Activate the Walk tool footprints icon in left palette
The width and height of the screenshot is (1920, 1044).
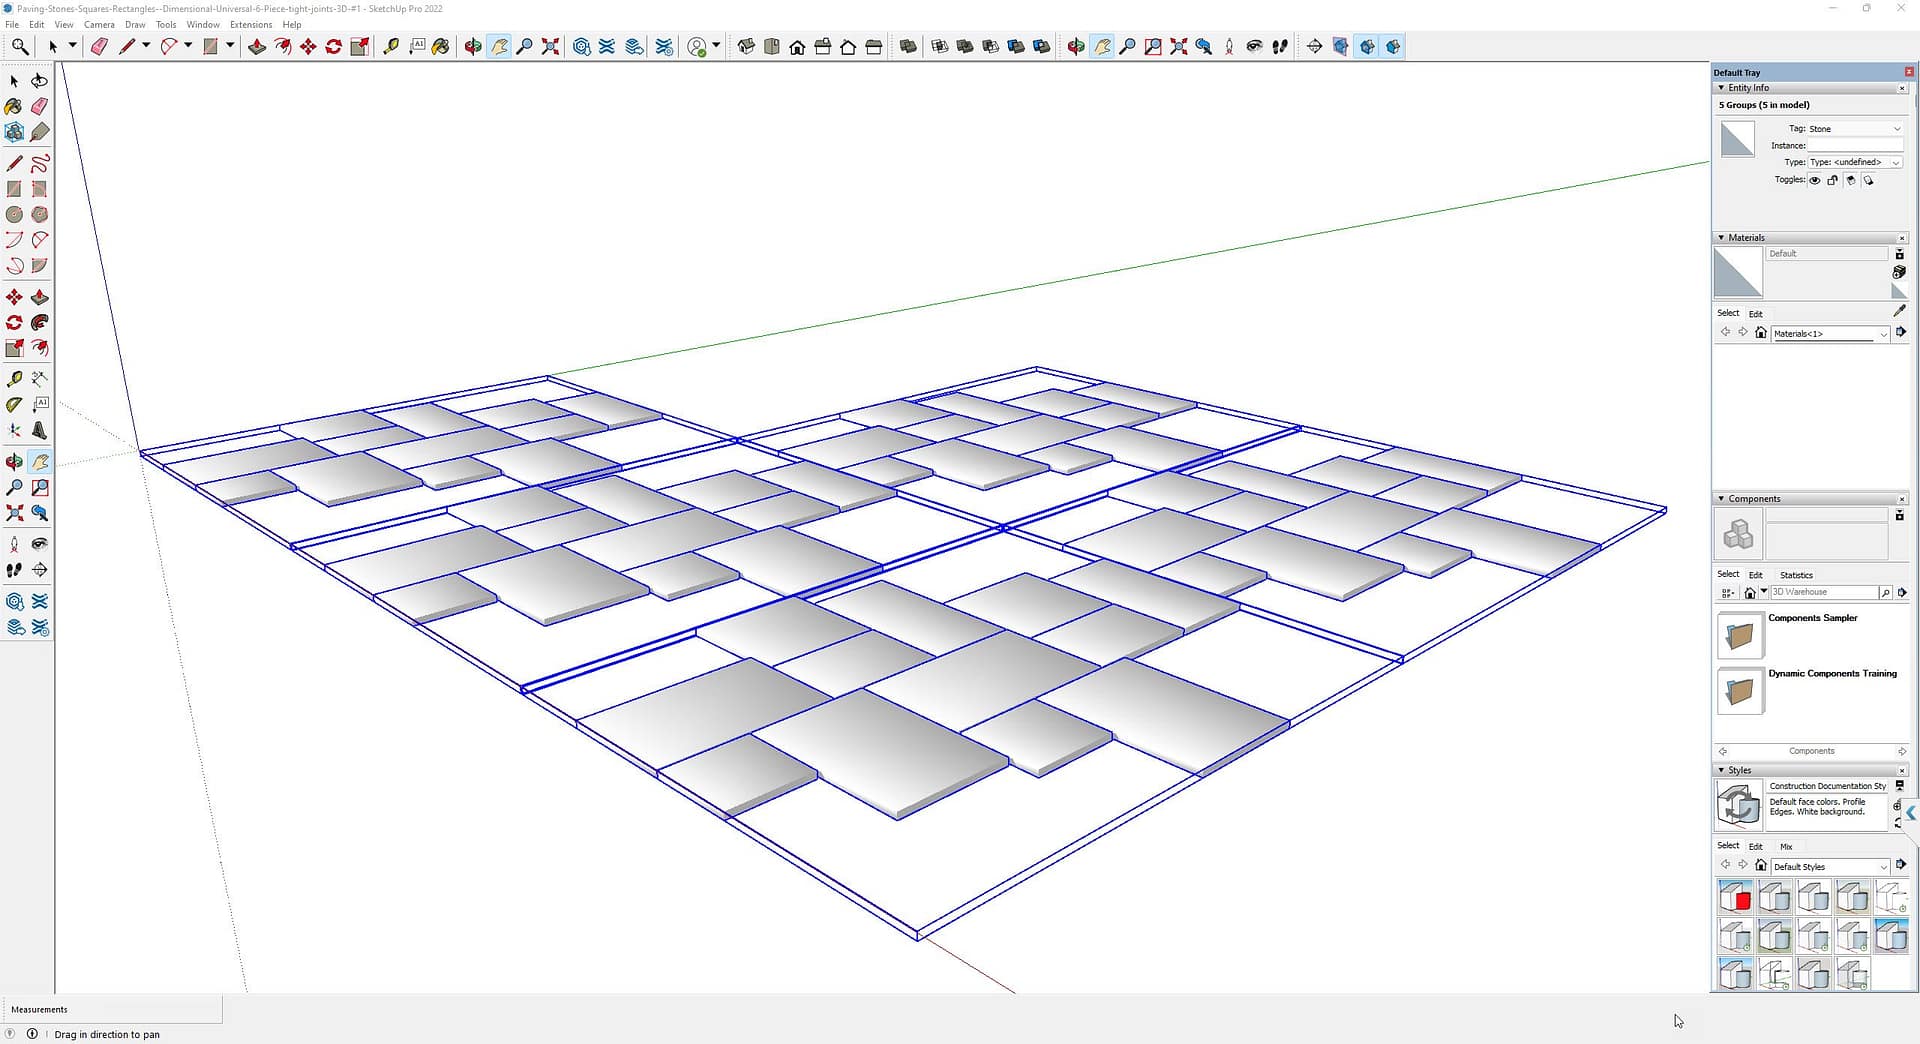pos(14,570)
